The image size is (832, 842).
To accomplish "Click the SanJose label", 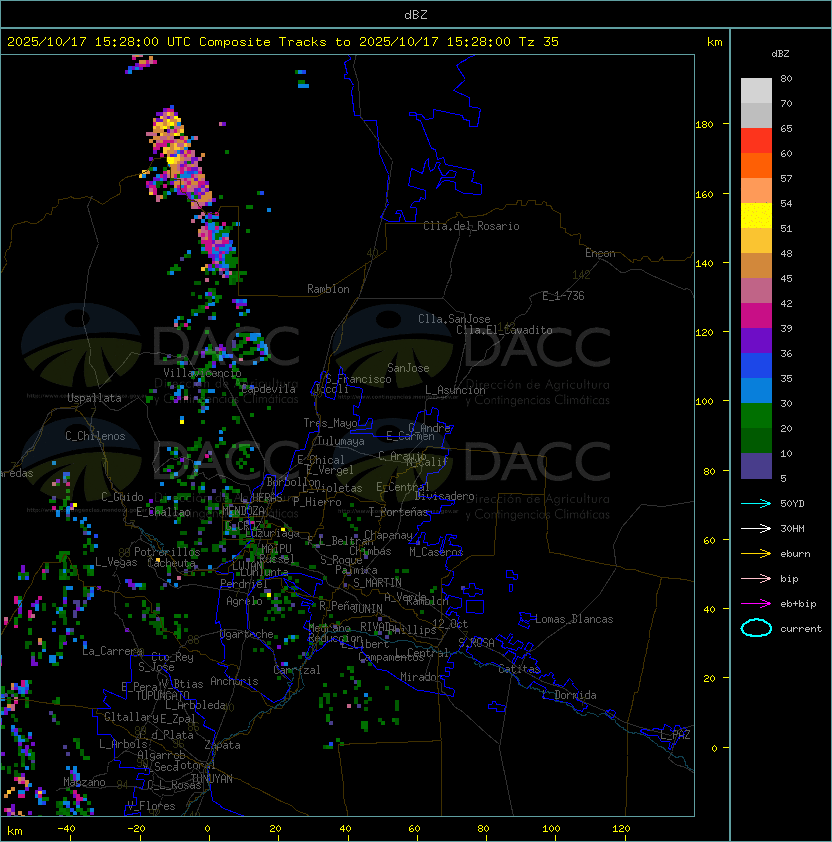I will click(408, 368).
